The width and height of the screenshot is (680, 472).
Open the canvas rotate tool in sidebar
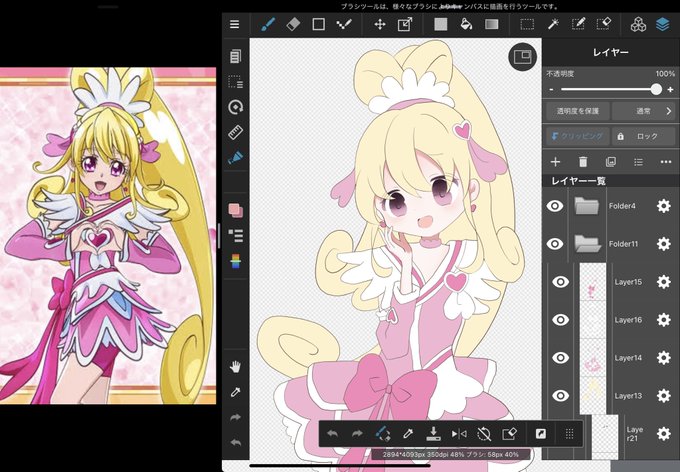235,107
